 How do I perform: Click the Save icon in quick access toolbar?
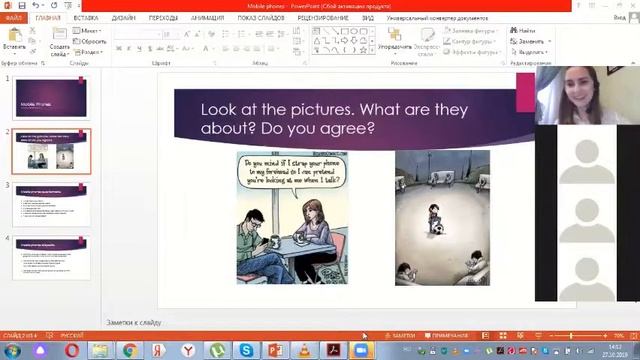[x=22, y=5]
